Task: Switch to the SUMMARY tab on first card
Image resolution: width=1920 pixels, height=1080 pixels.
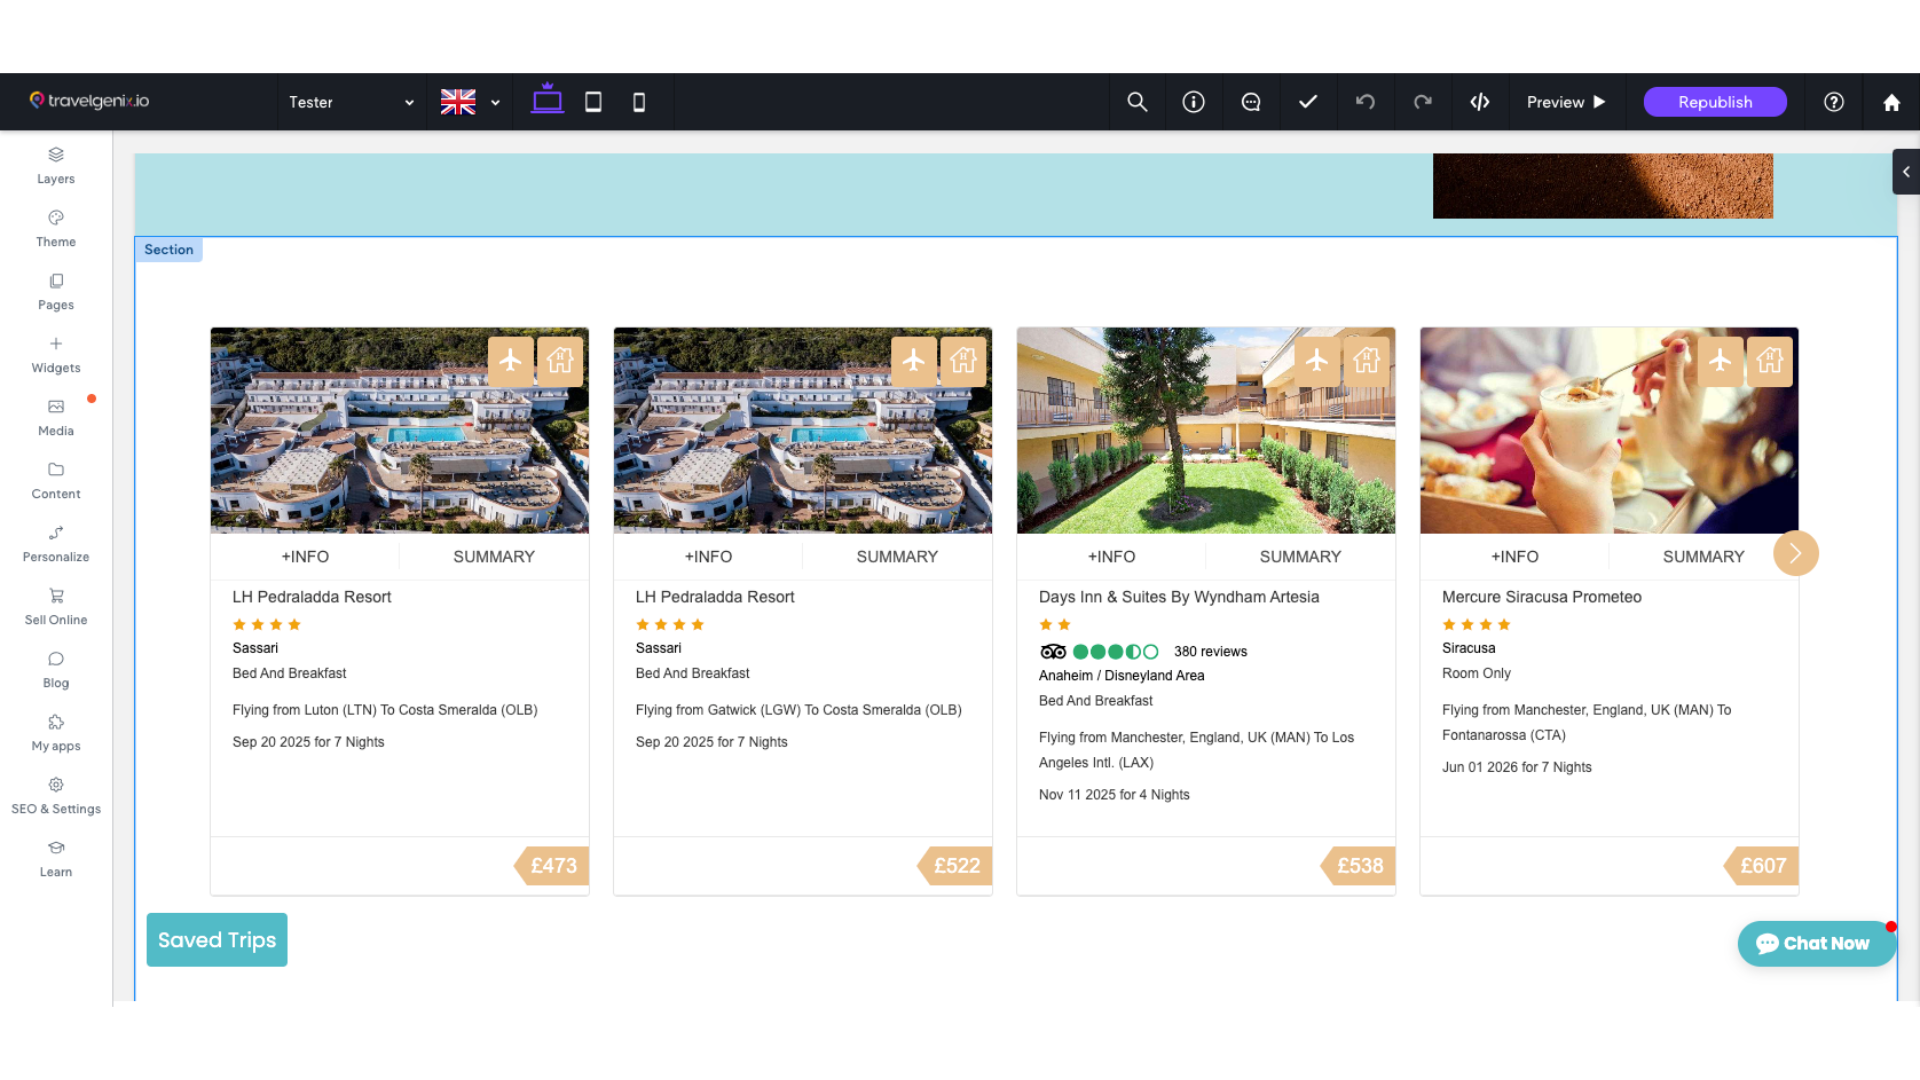Action: [x=493, y=556]
